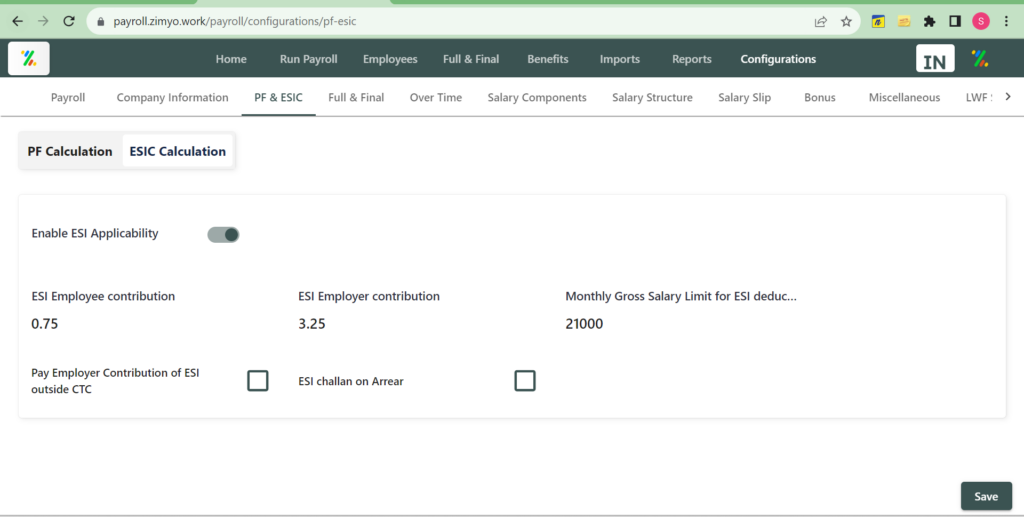Image resolution: width=1024 pixels, height=517 pixels.
Task: Disable the Enable ESI Applicability toggle
Action: (223, 234)
